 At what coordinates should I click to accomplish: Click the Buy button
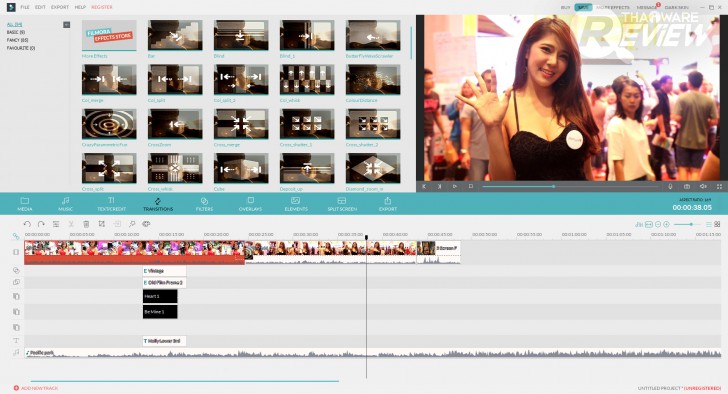point(566,7)
